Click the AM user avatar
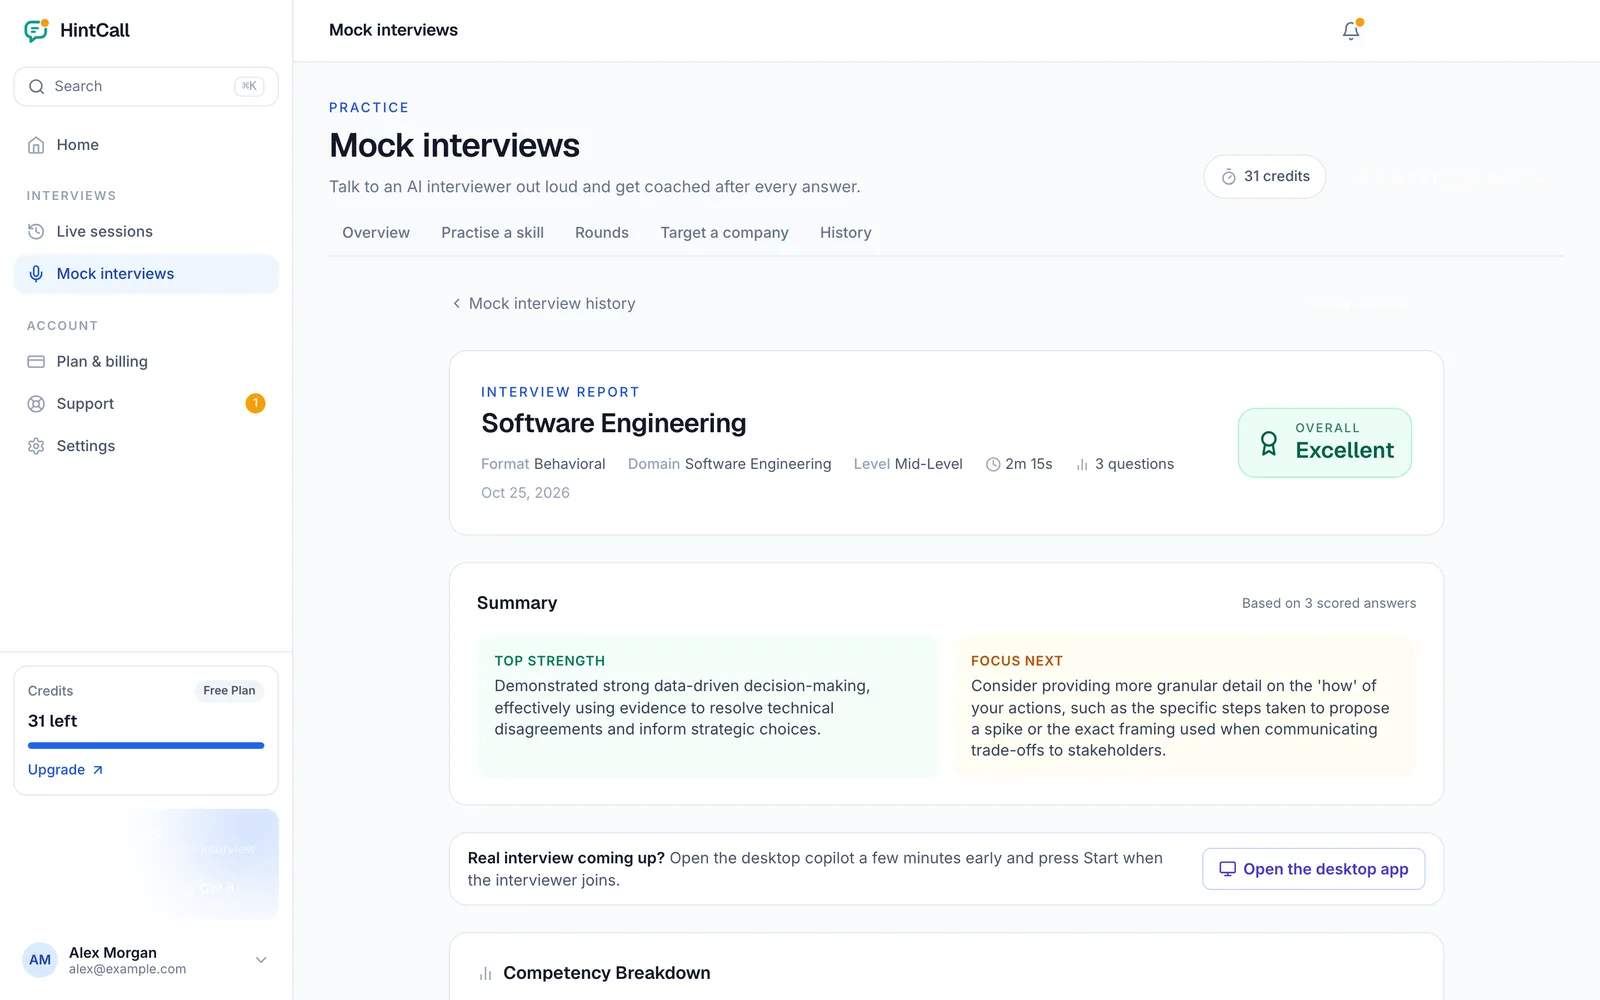The width and height of the screenshot is (1600, 1000). point(40,960)
